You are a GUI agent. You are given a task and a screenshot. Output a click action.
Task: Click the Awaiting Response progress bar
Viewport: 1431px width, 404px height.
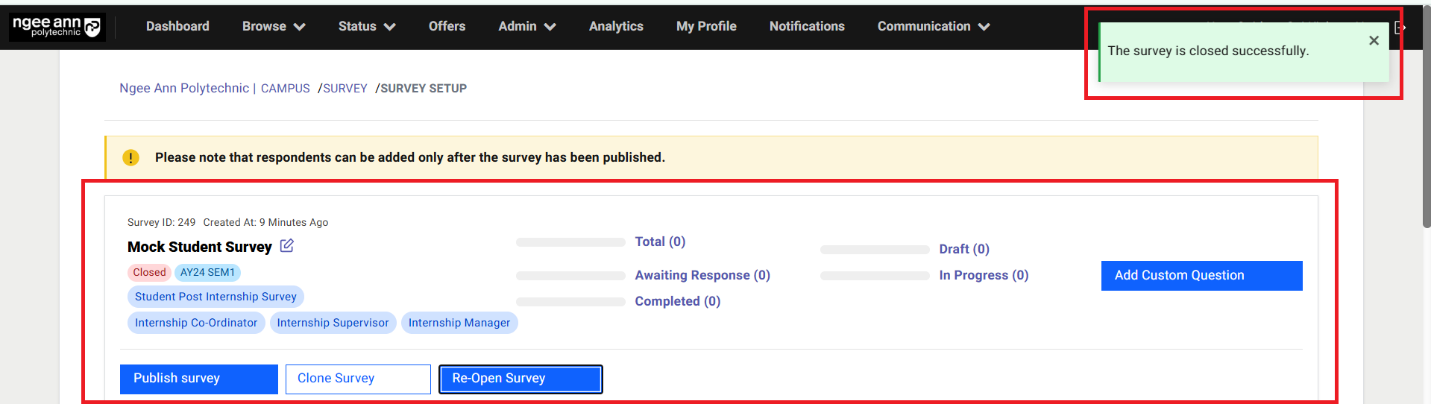[570, 275]
